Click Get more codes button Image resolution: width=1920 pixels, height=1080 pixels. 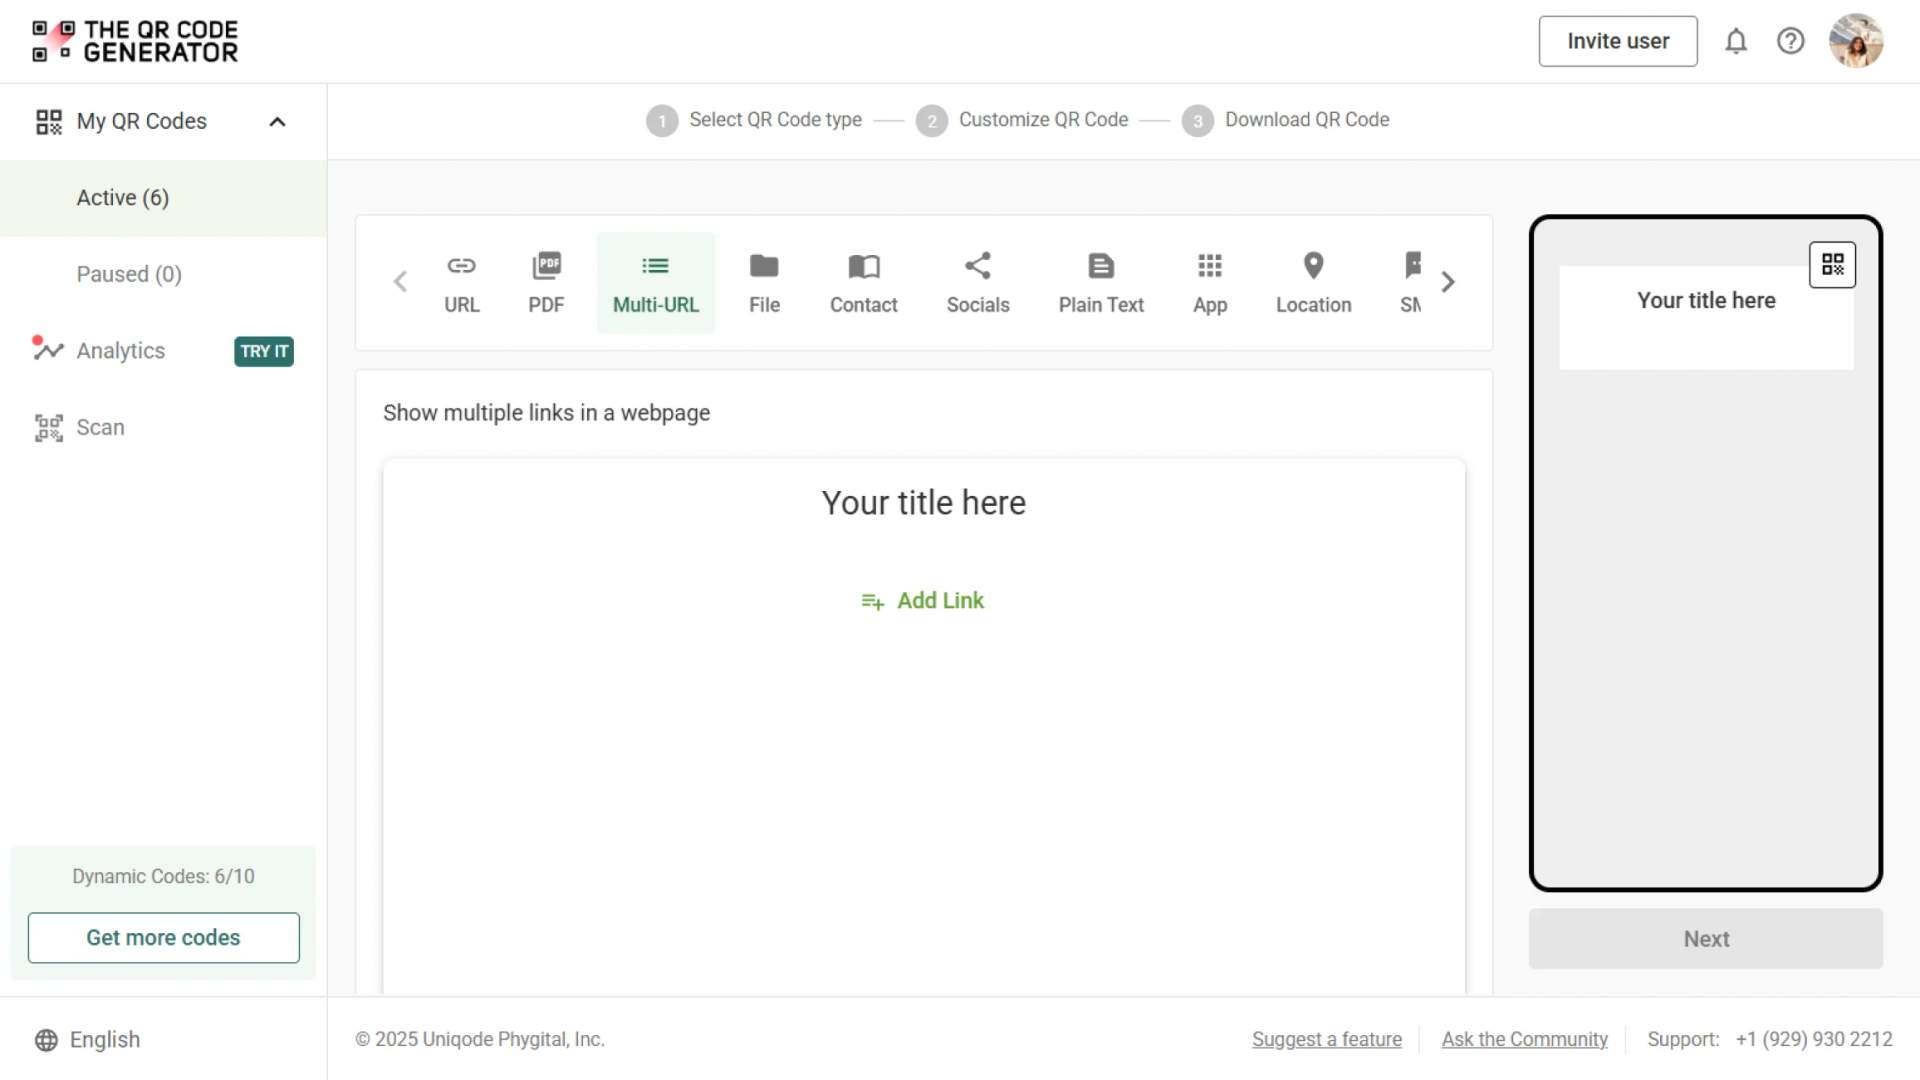tap(164, 938)
